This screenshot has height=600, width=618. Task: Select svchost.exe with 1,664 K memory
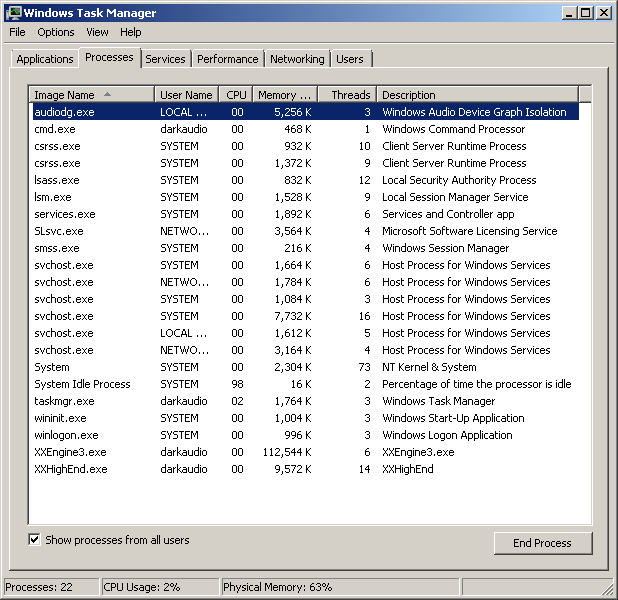click(304, 265)
